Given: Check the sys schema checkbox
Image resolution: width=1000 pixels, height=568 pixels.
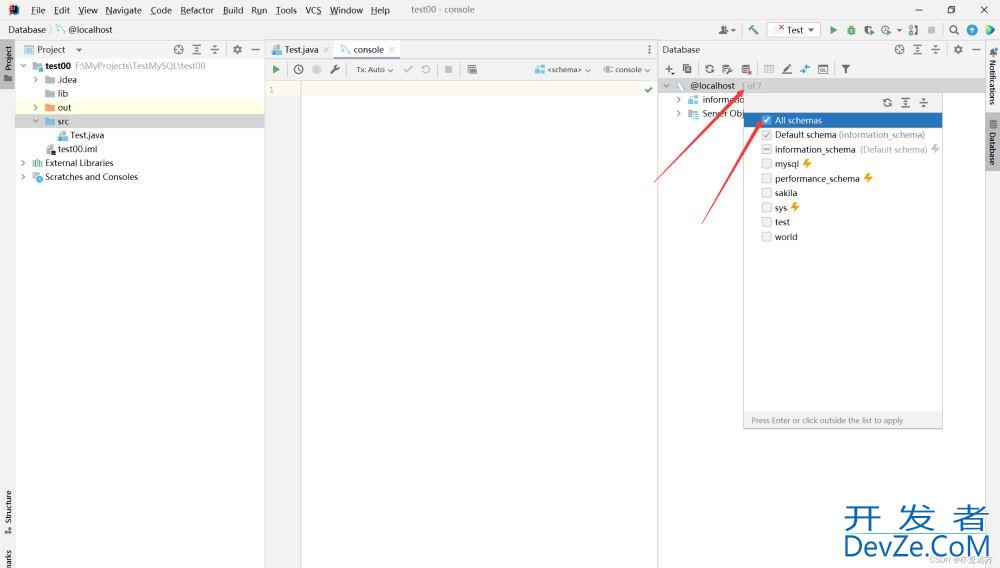Looking at the screenshot, I should (x=767, y=207).
